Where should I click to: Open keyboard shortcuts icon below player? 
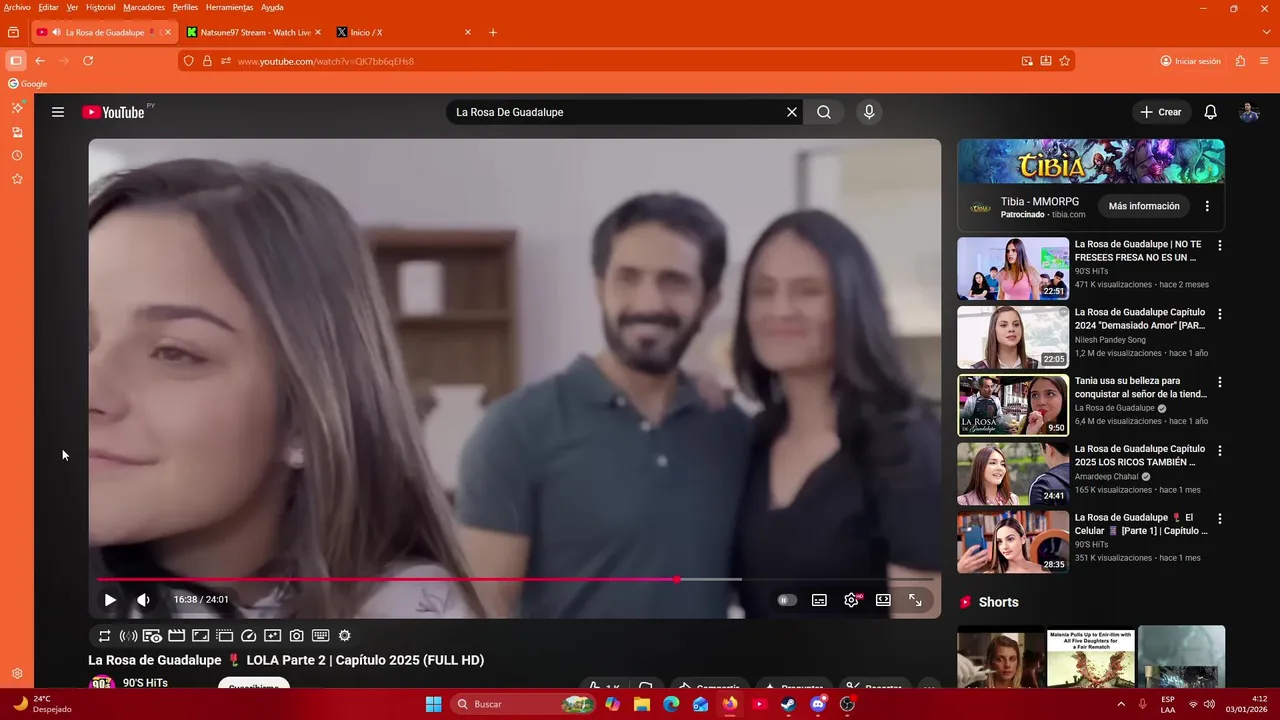[x=320, y=635]
